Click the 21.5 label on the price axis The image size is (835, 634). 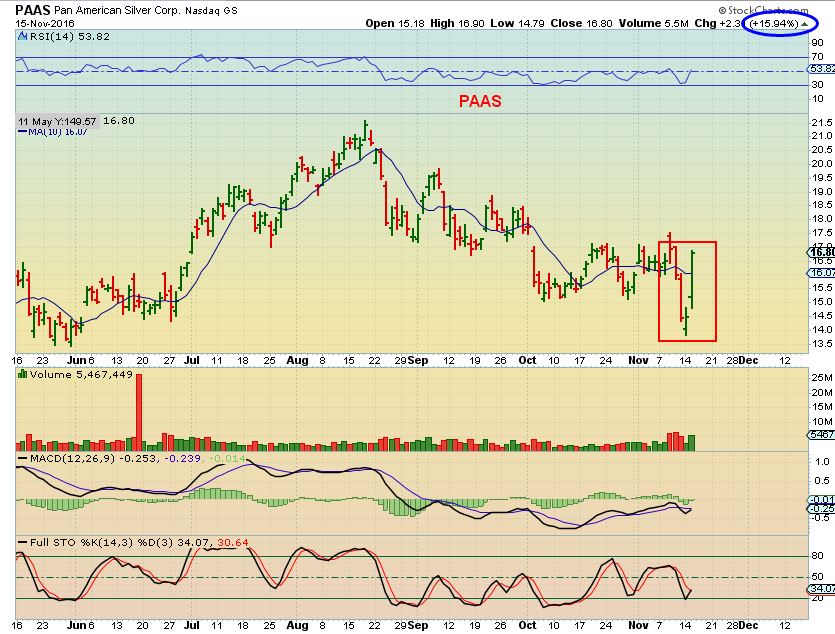click(x=822, y=123)
